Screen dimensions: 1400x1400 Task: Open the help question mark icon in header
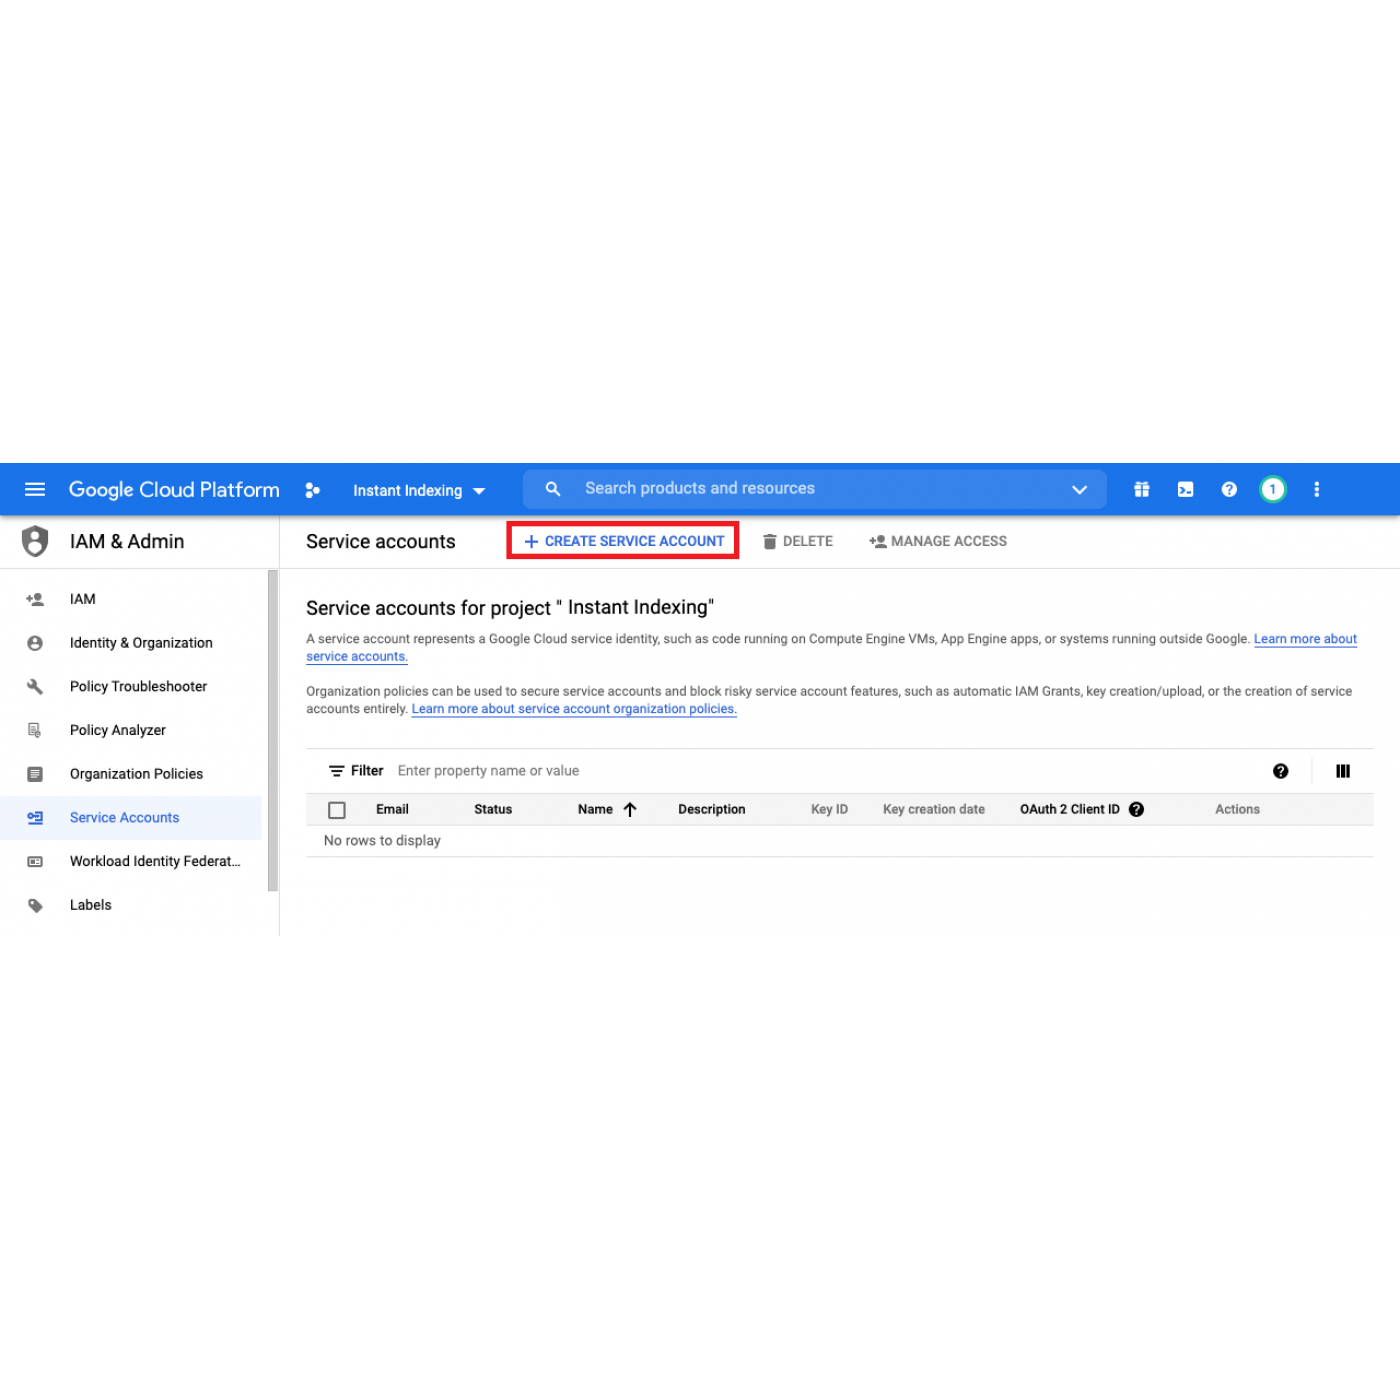(1229, 489)
